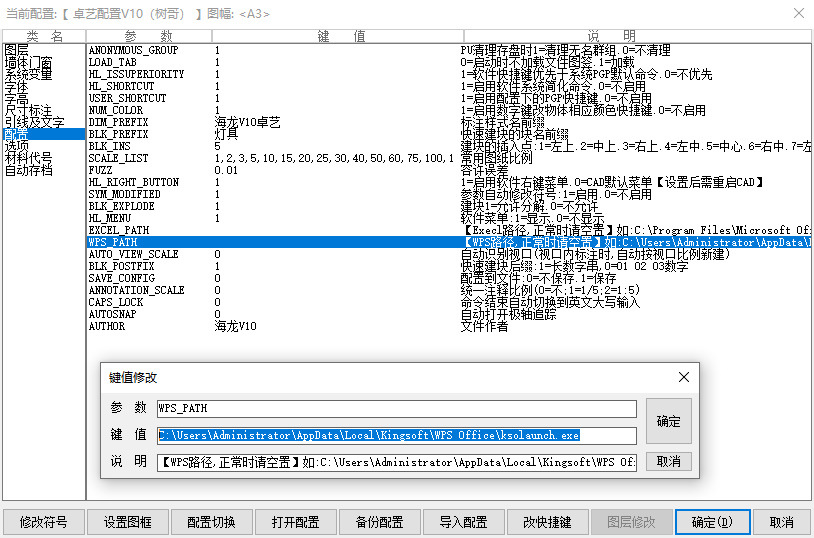
Task: Click the 参数 field showing WPS_PATH
Action: coord(396,408)
